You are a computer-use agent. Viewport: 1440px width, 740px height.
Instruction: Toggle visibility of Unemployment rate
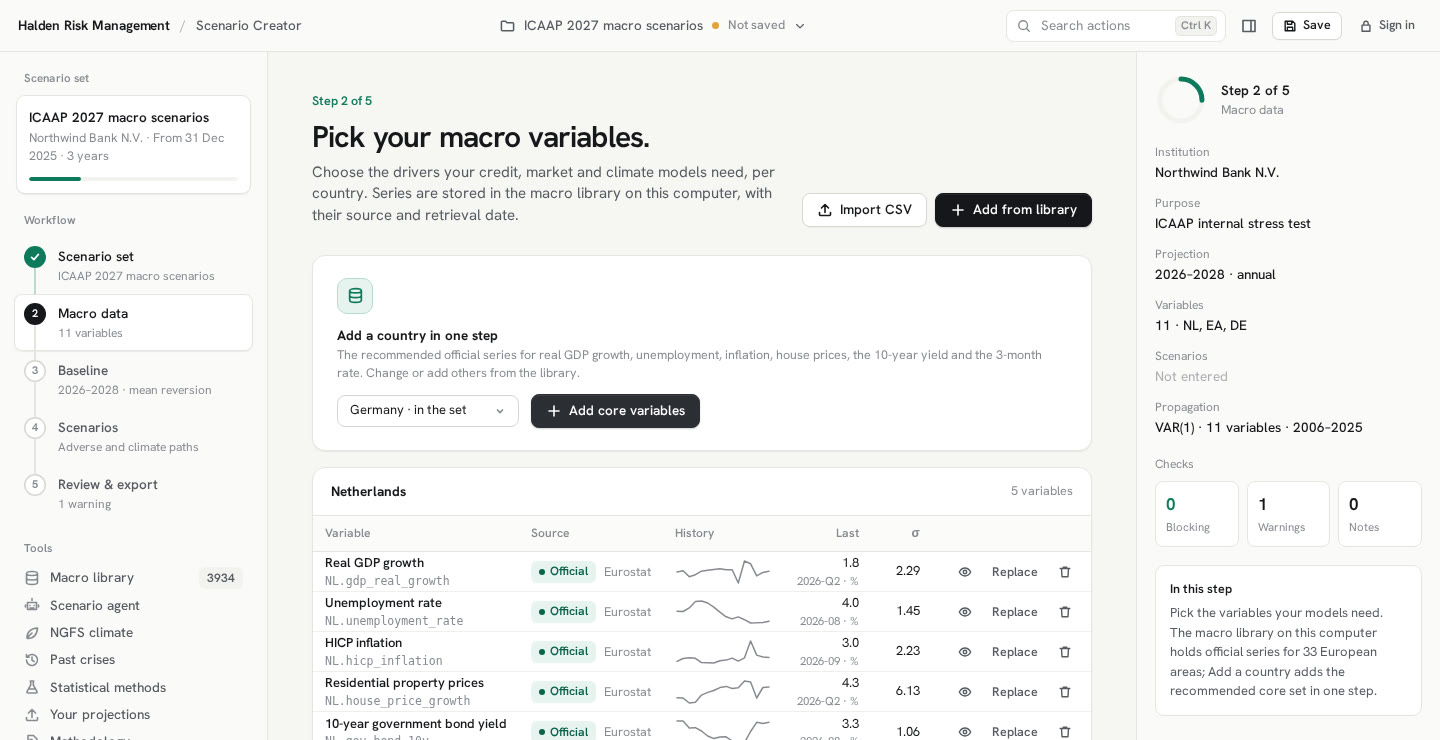coord(965,612)
